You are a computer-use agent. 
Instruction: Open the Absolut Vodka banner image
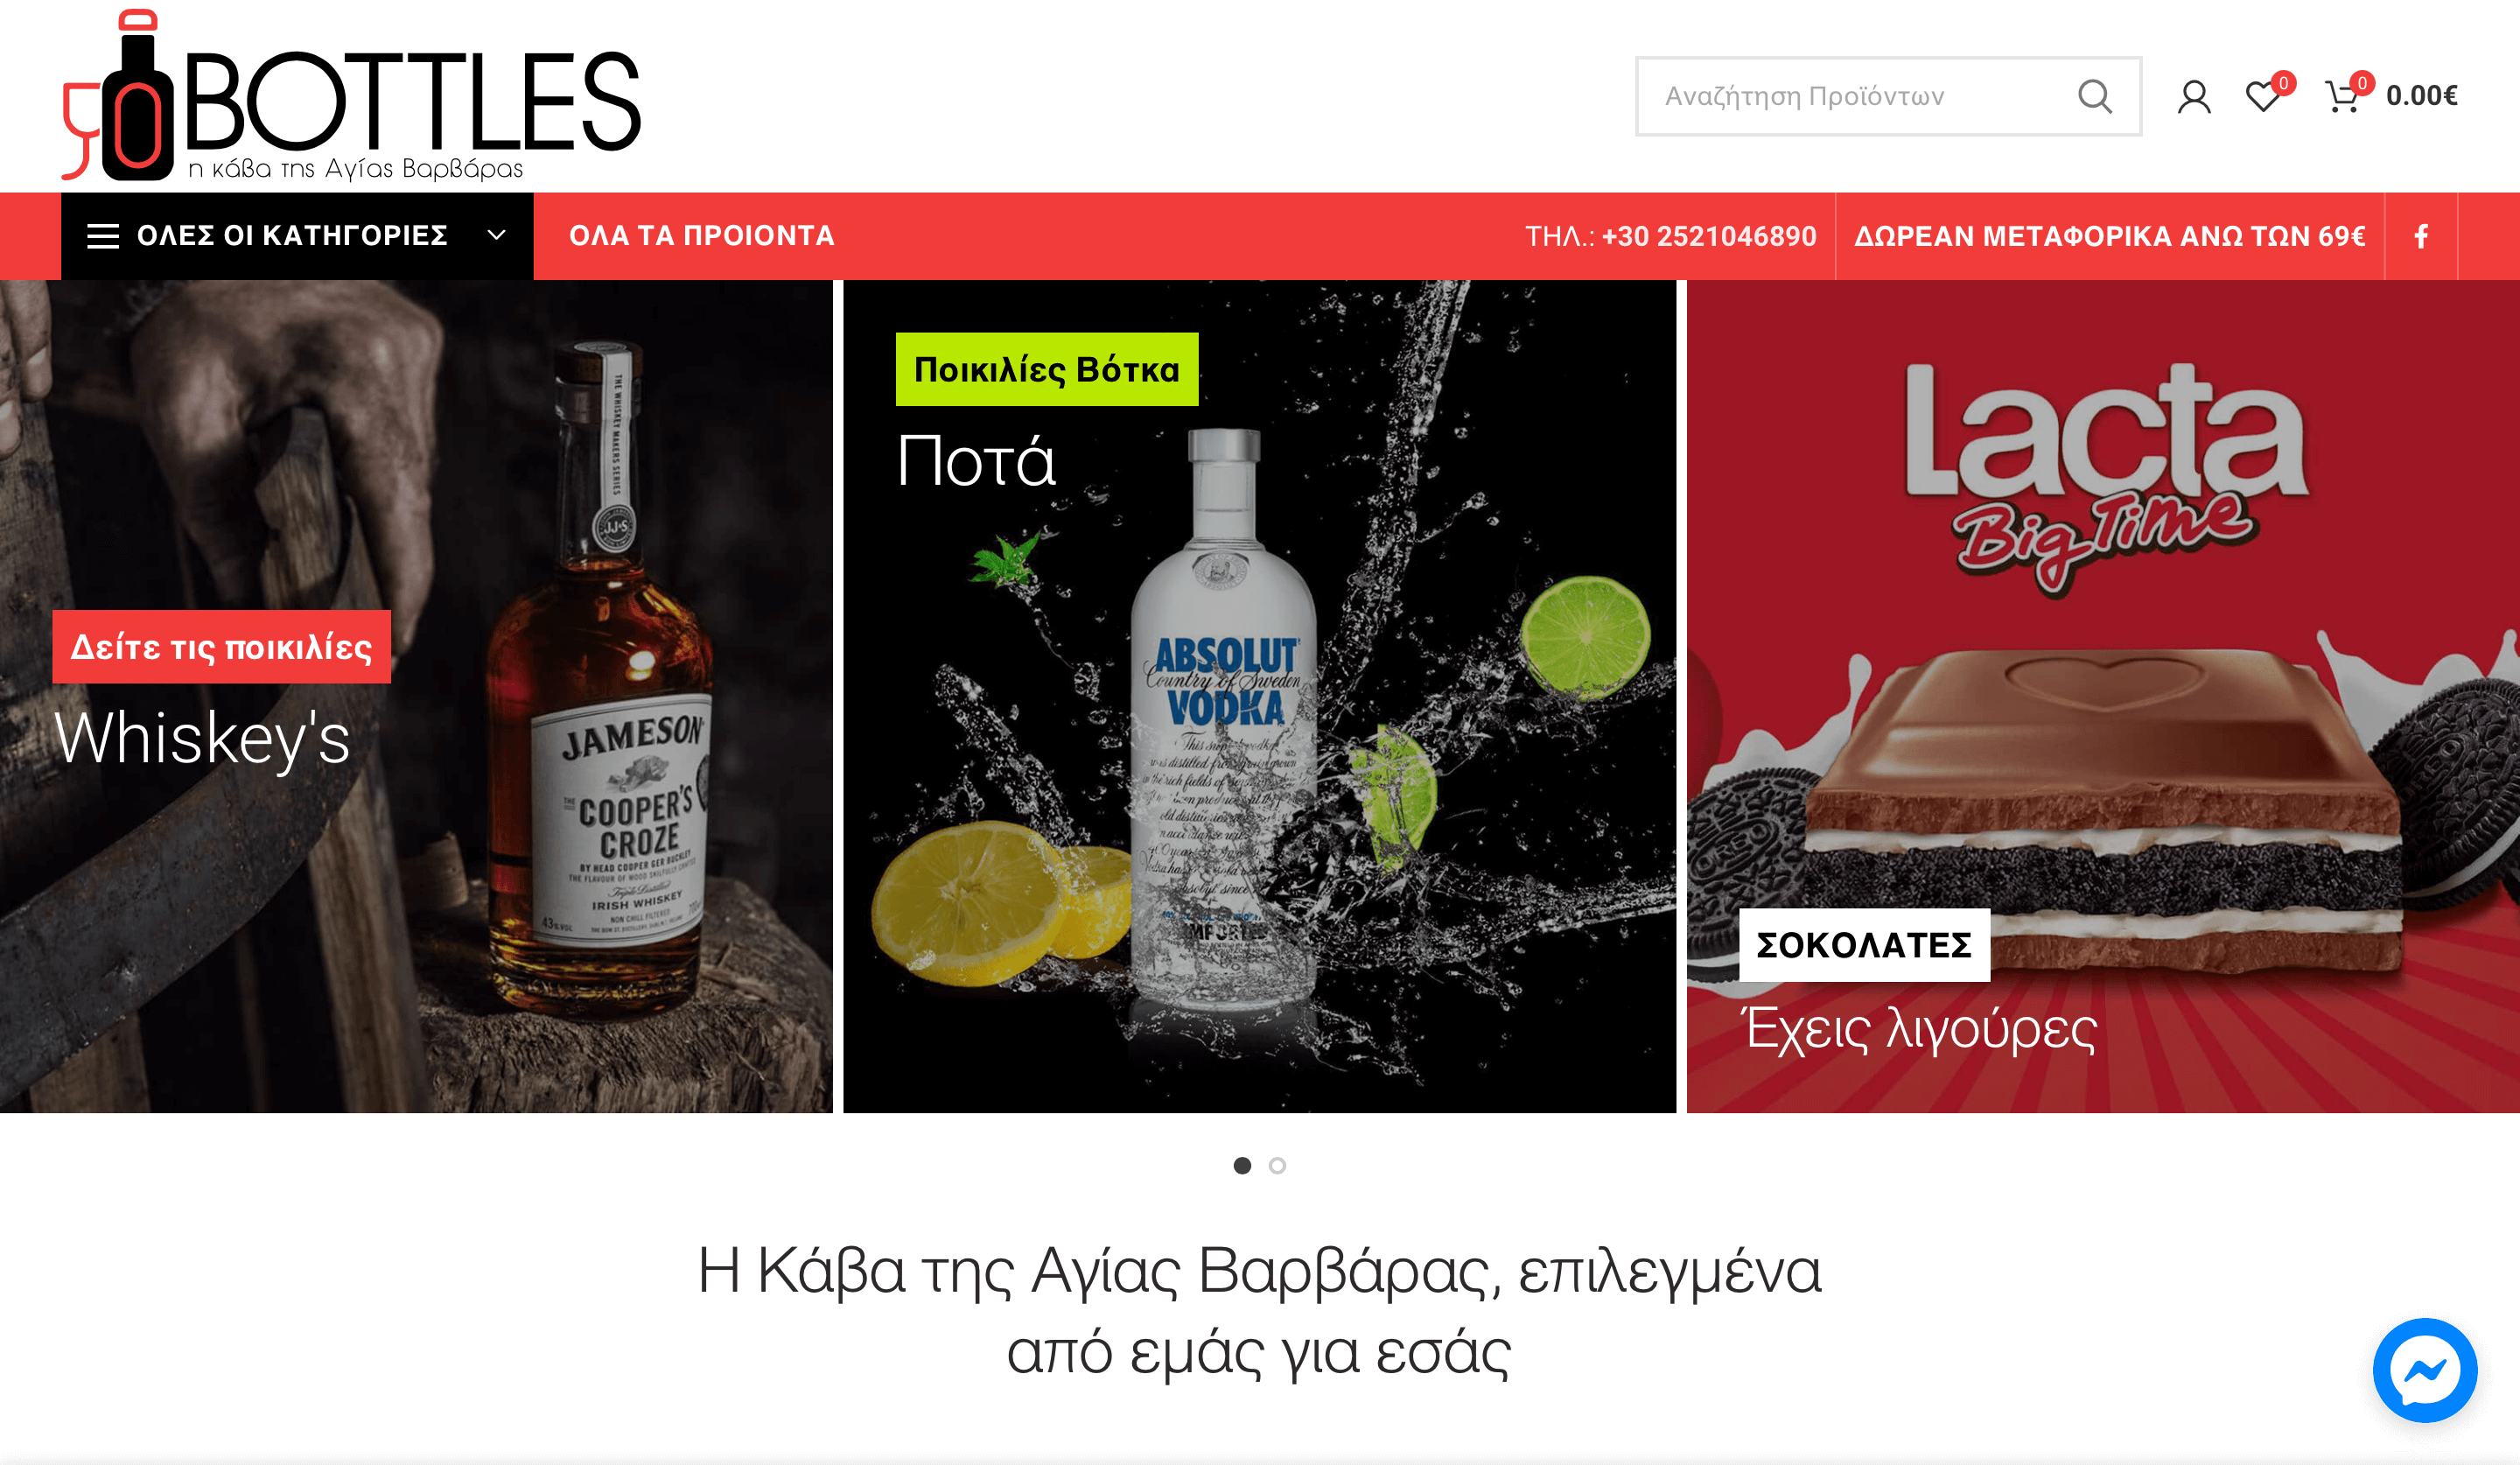coord(1259,696)
